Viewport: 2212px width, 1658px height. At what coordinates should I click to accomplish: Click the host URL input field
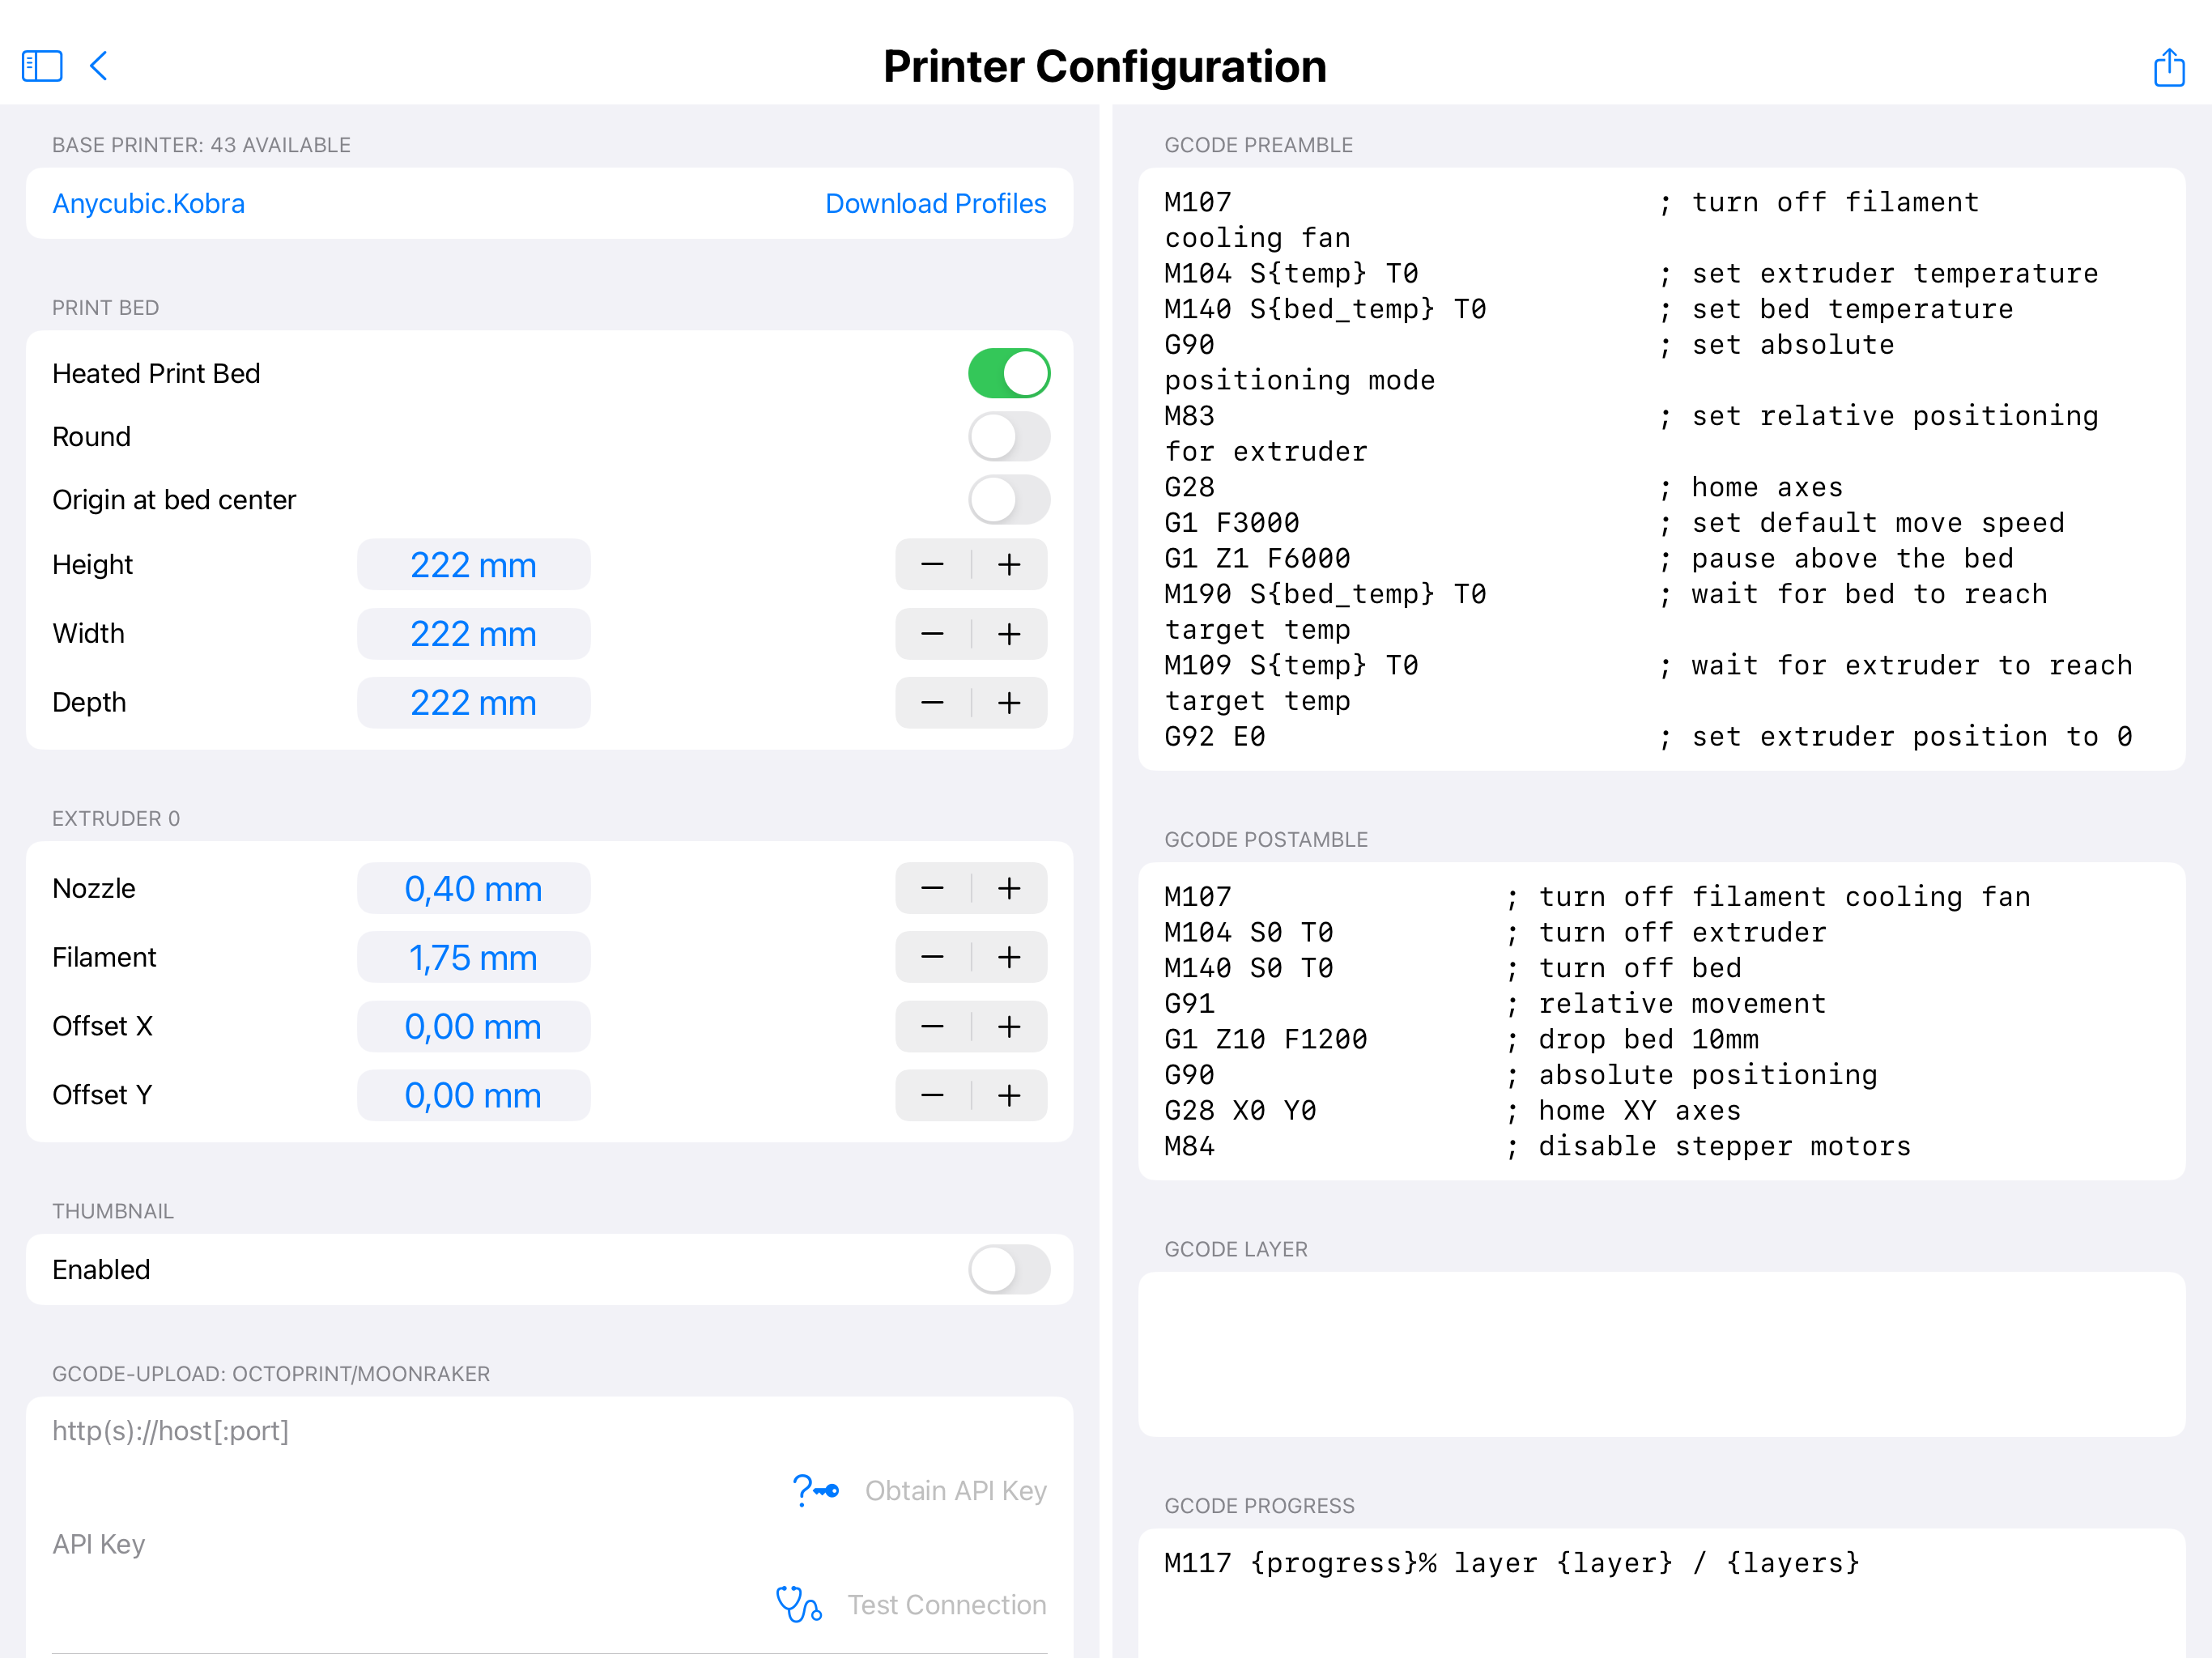(549, 1431)
